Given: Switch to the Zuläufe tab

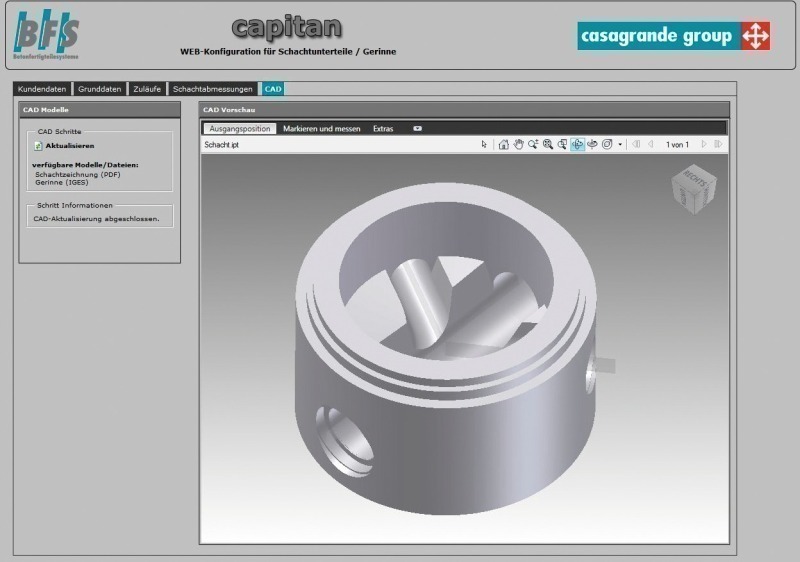Looking at the screenshot, I should (x=147, y=89).
